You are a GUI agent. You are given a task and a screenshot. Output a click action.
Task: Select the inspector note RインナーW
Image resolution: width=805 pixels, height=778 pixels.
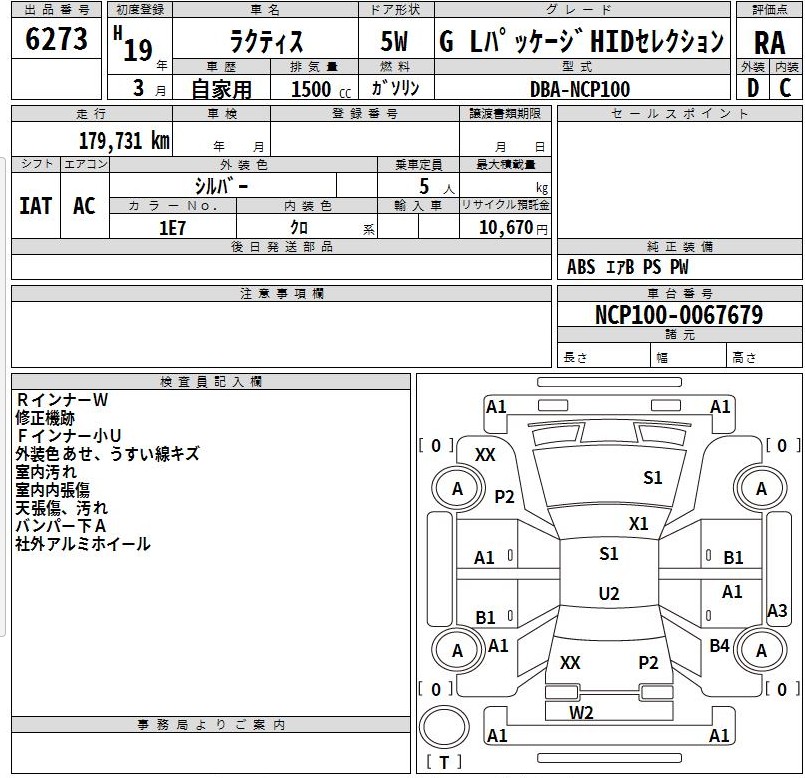click(x=62, y=400)
